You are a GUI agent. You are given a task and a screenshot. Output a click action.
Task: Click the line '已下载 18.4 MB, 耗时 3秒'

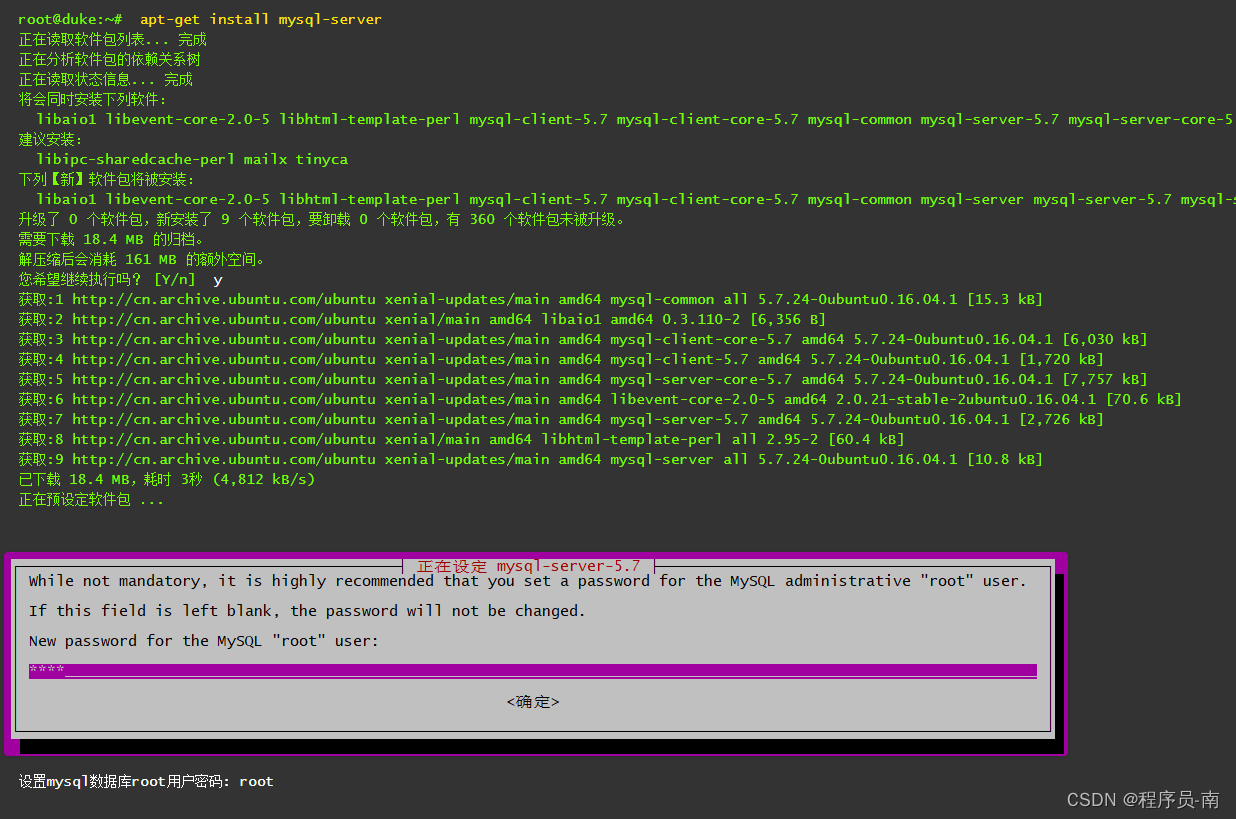coord(166,479)
